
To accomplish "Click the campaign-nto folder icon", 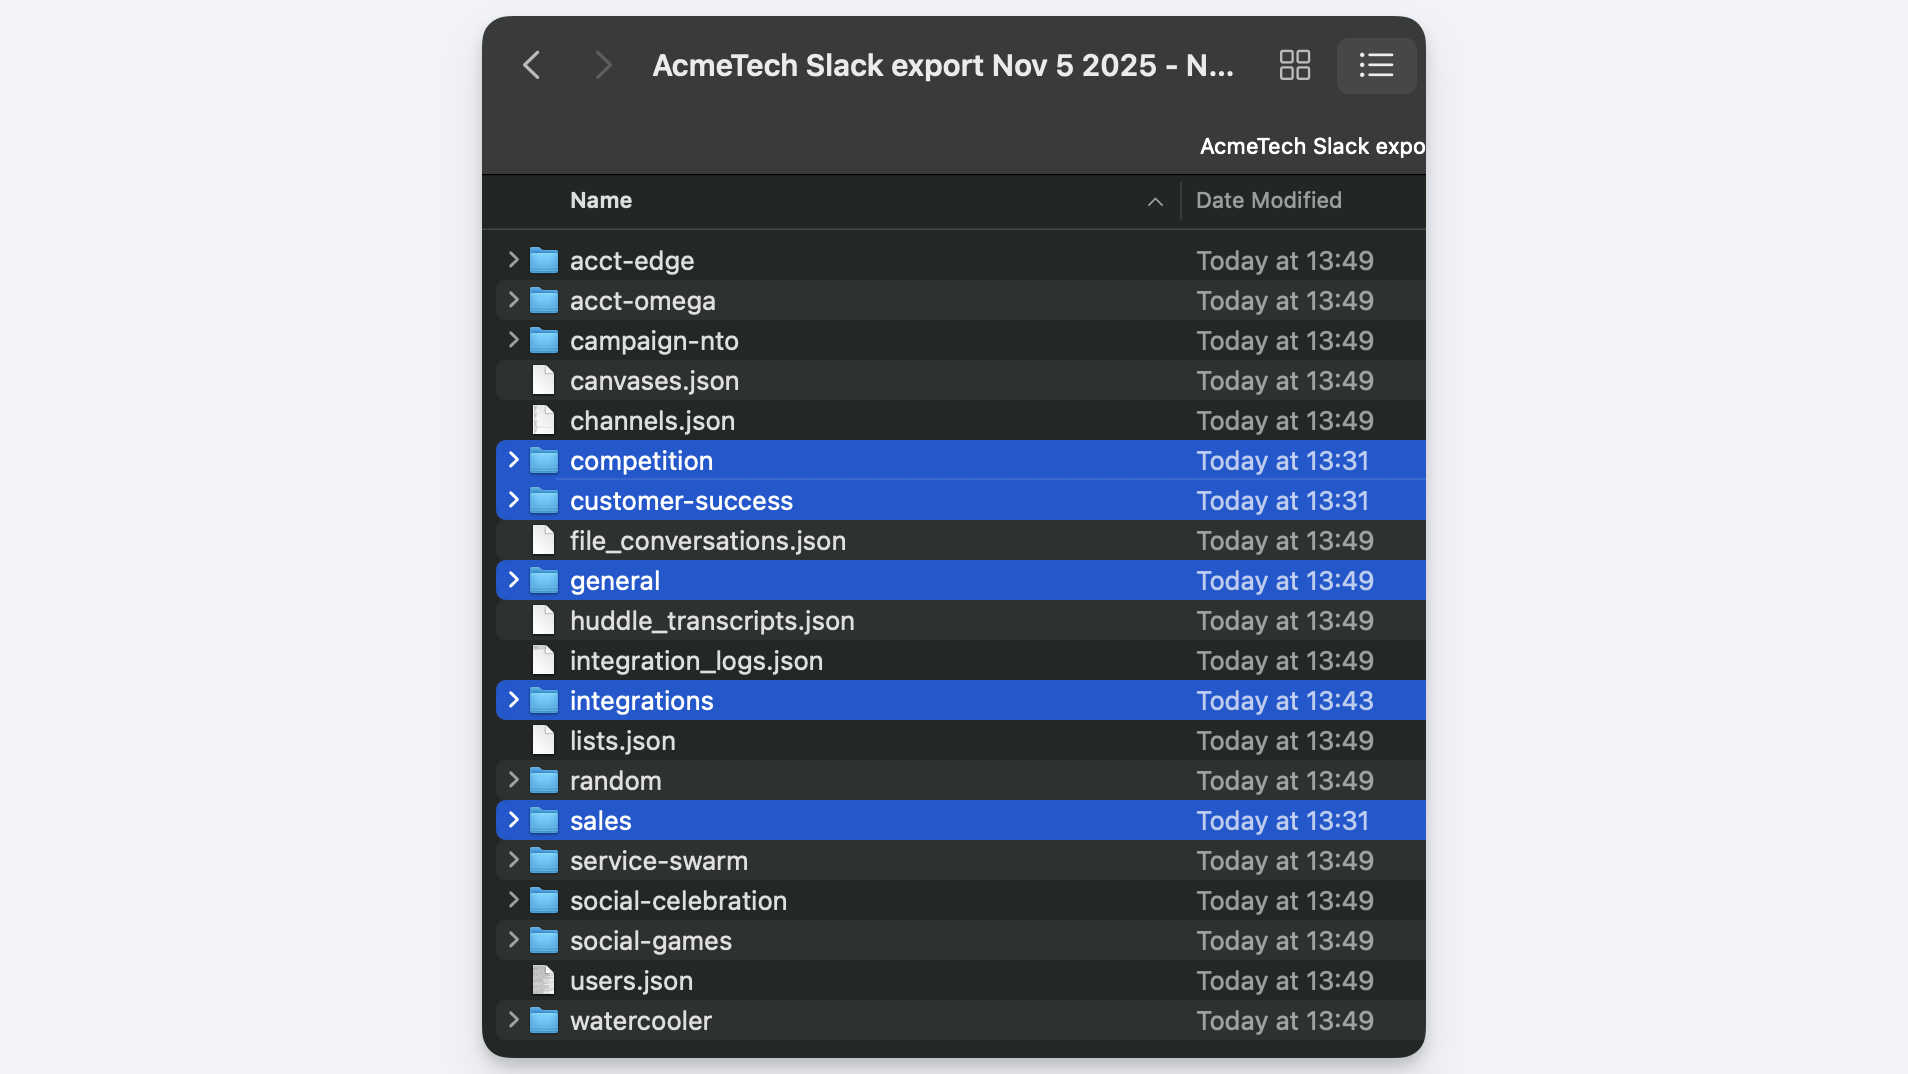I will coord(543,341).
